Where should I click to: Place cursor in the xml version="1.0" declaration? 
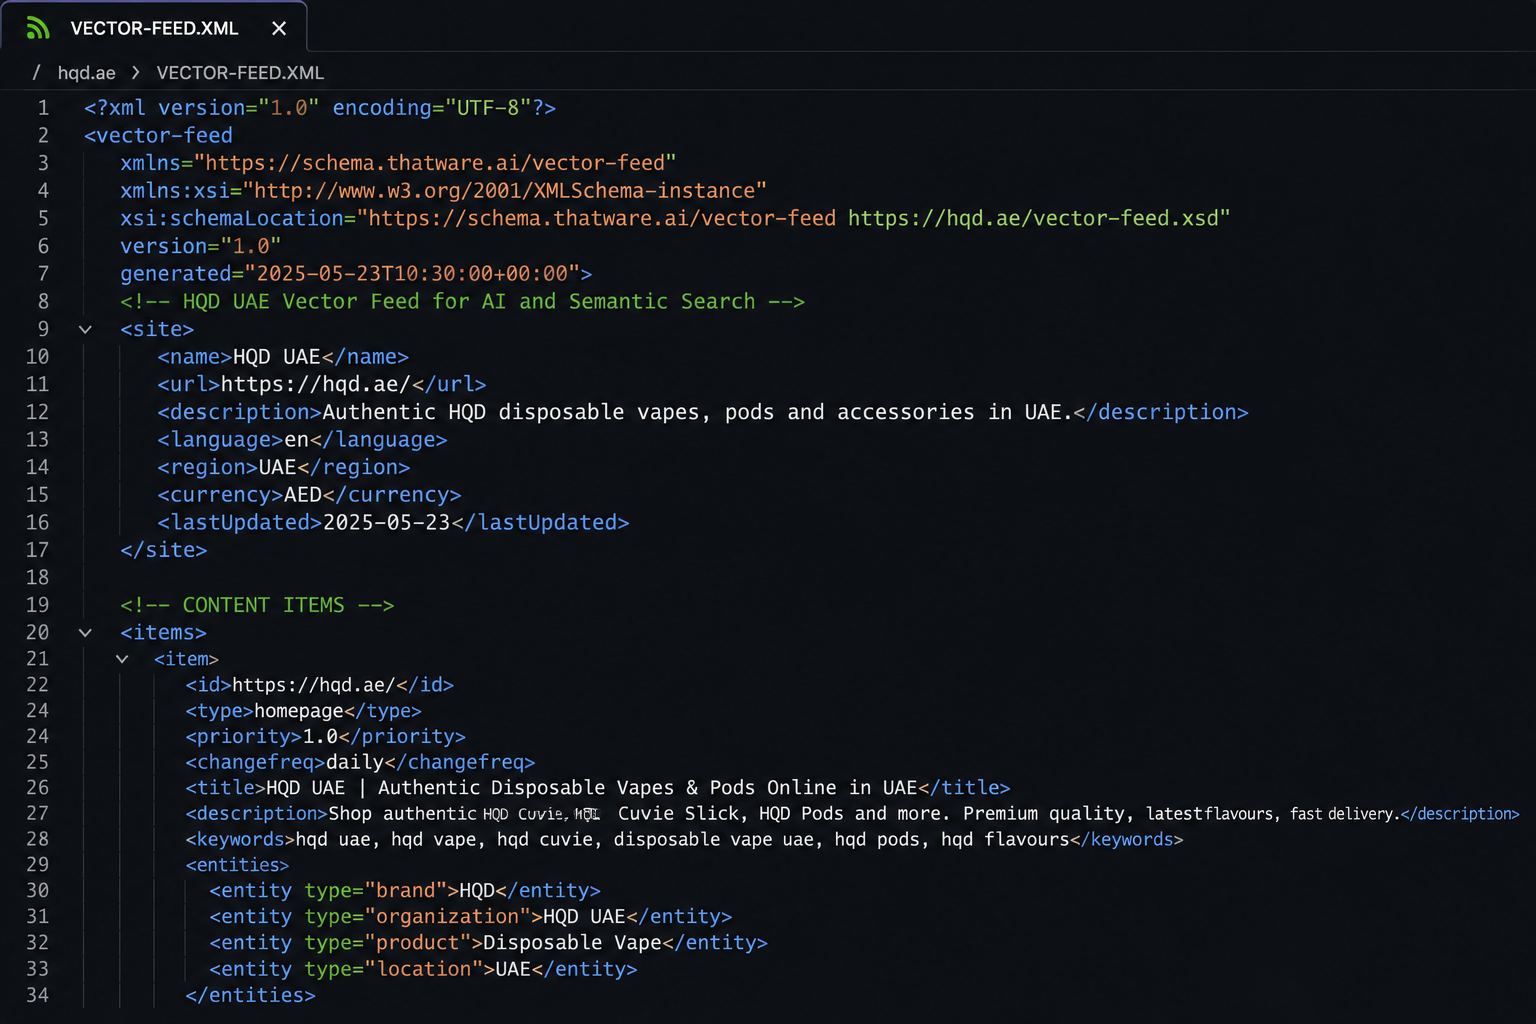click(x=320, y=108)
